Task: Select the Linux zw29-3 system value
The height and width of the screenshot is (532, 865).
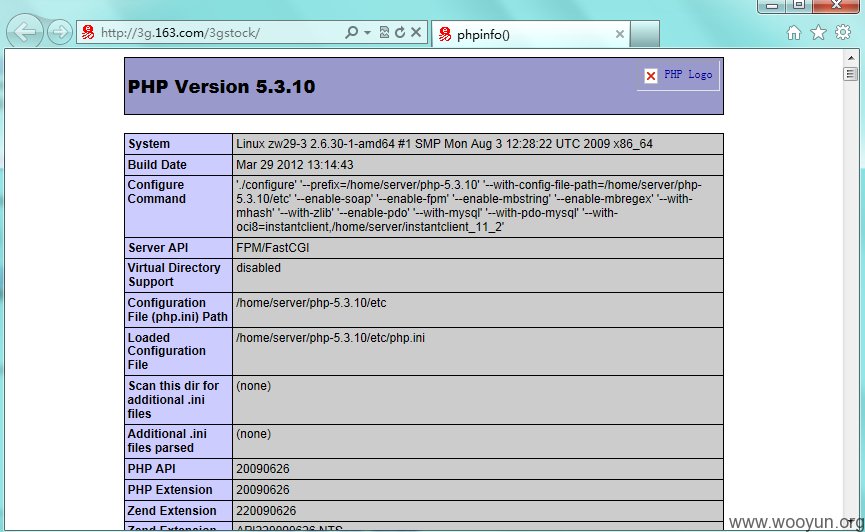Action: click(444, 143)
